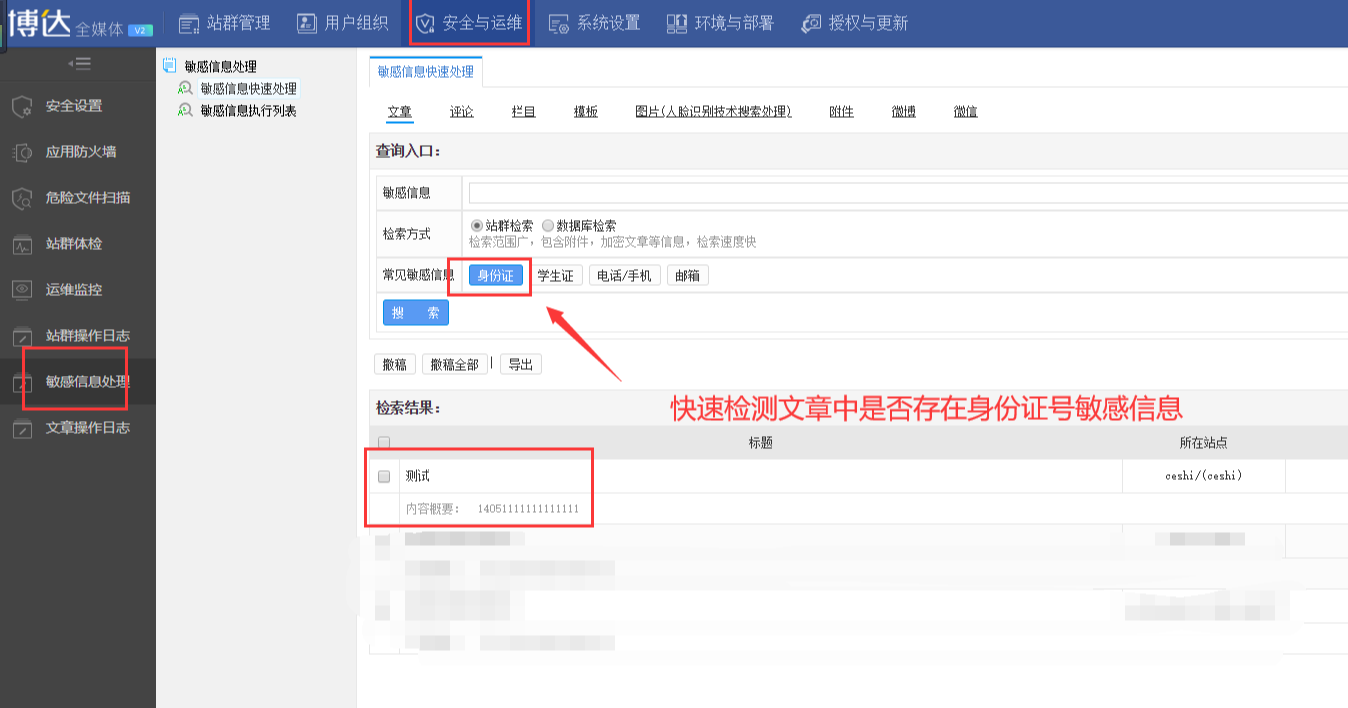The image size is (1348, 708).
Task: Click the 授权与更新 icon in top bar
Action: click(x=812, y=23)
